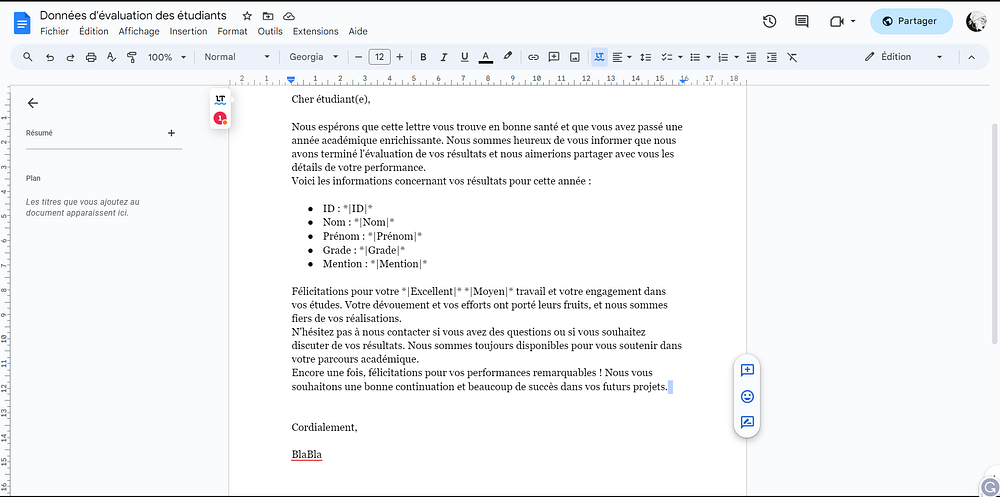The height and width of the screenshot is (497, 1000).
Task: Expand numbered list options arrow
Action: [737, 57]
